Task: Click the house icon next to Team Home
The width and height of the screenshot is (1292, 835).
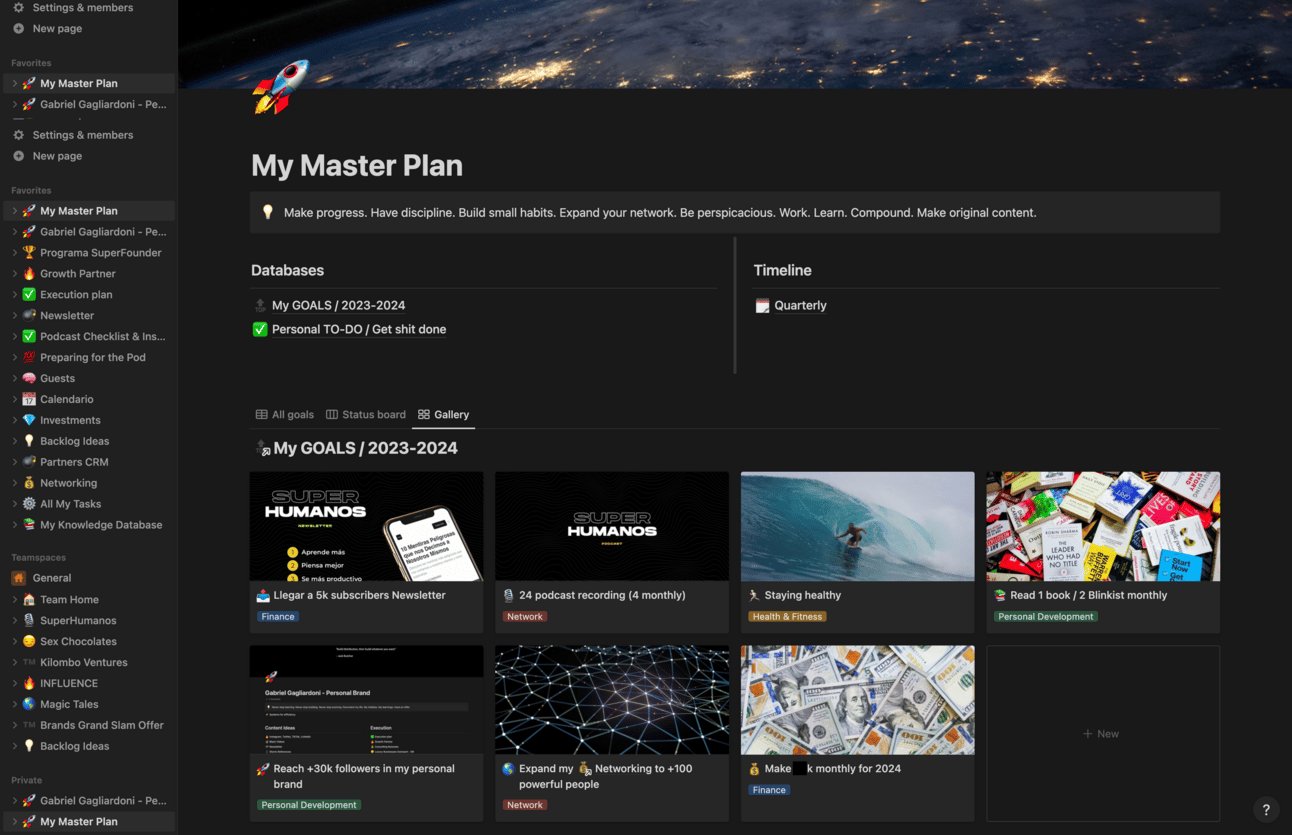Action: [x=29, y=600]
